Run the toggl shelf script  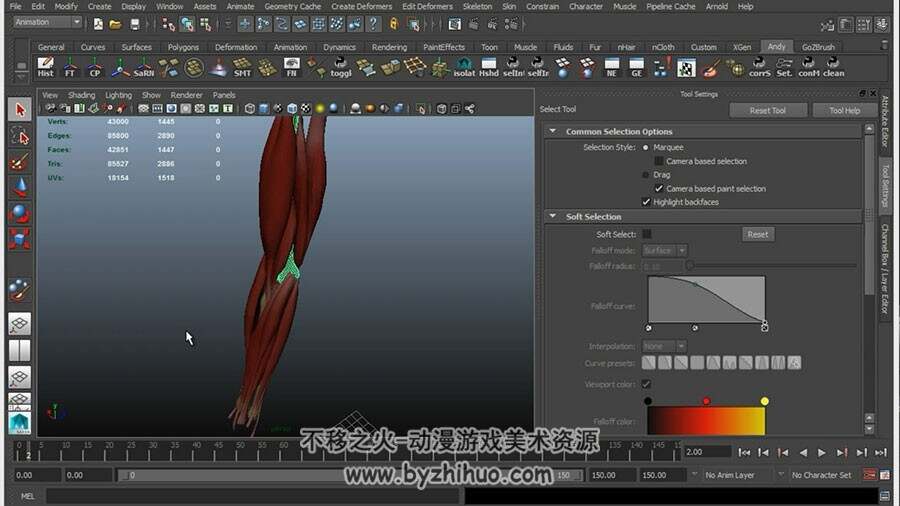[341, 67]
